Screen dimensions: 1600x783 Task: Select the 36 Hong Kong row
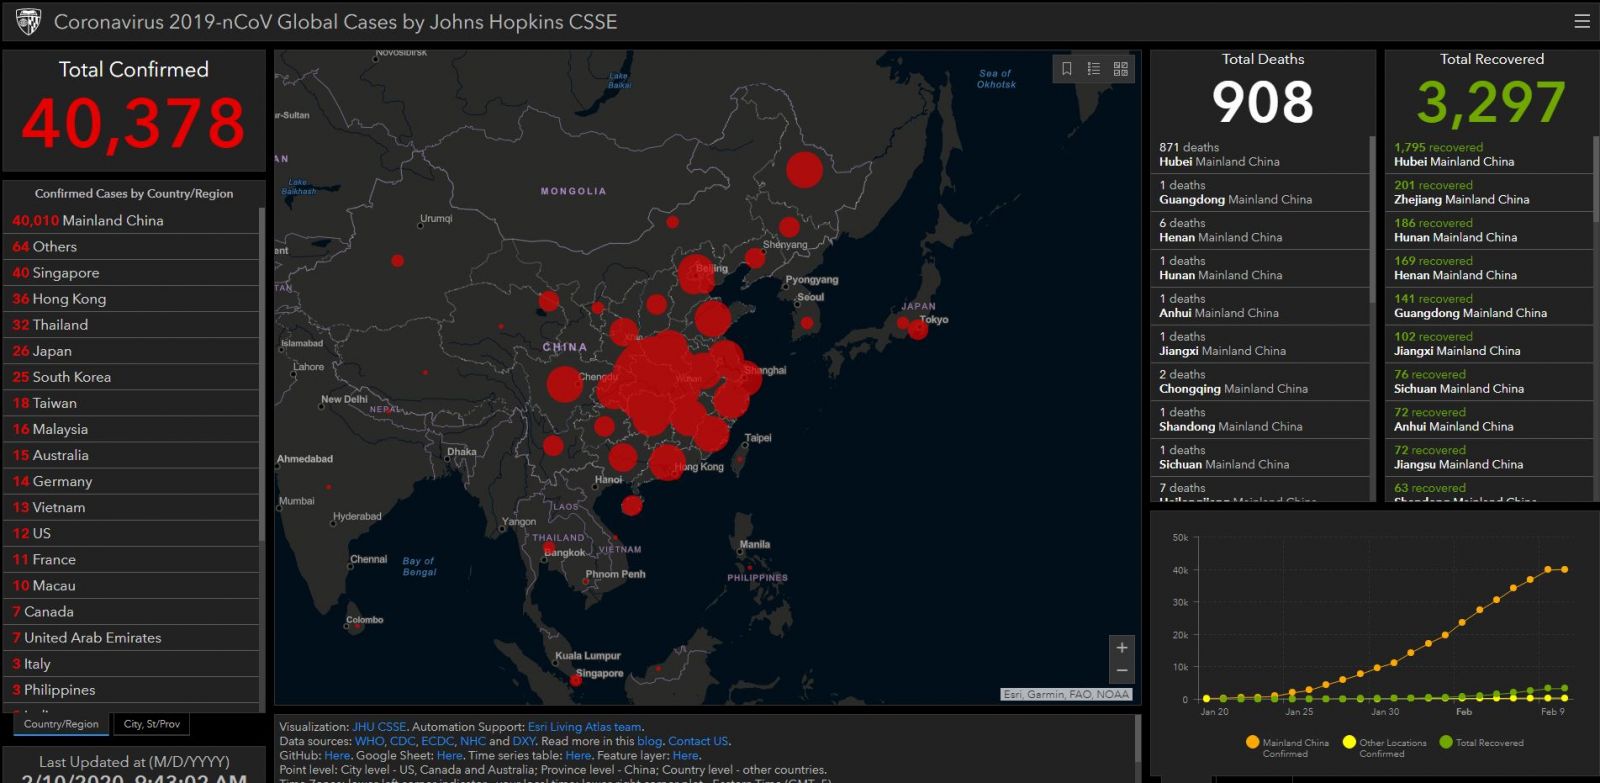coord(131,298)
